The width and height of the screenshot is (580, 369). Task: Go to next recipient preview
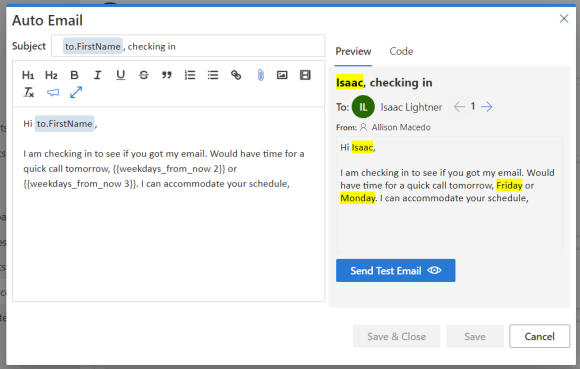(x=486, y=107)
